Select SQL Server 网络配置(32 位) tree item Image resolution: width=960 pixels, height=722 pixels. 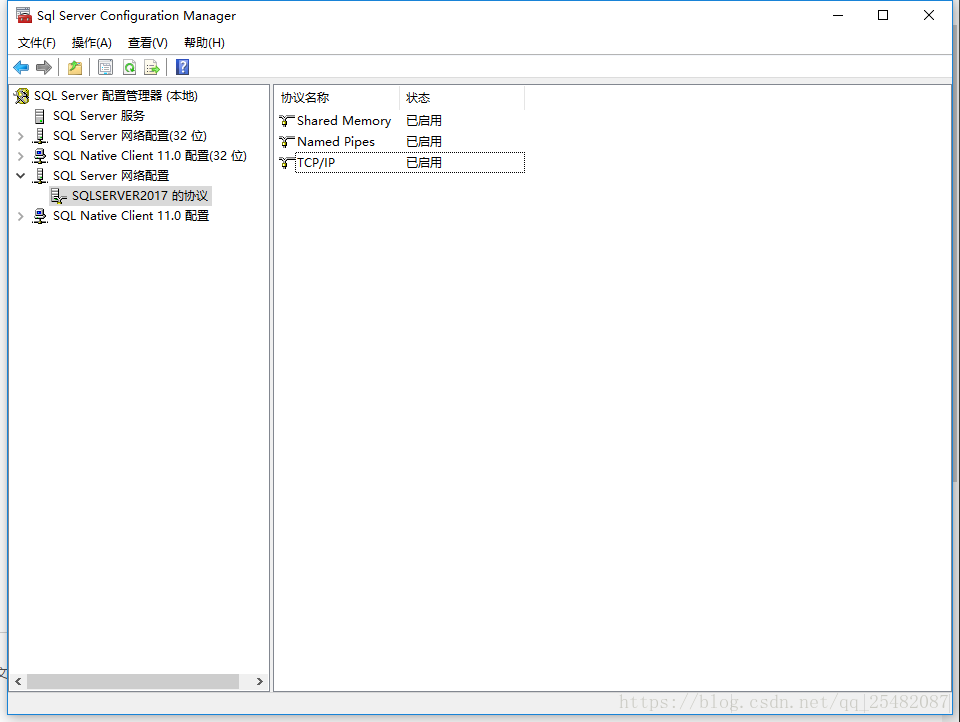coord(130,136)
